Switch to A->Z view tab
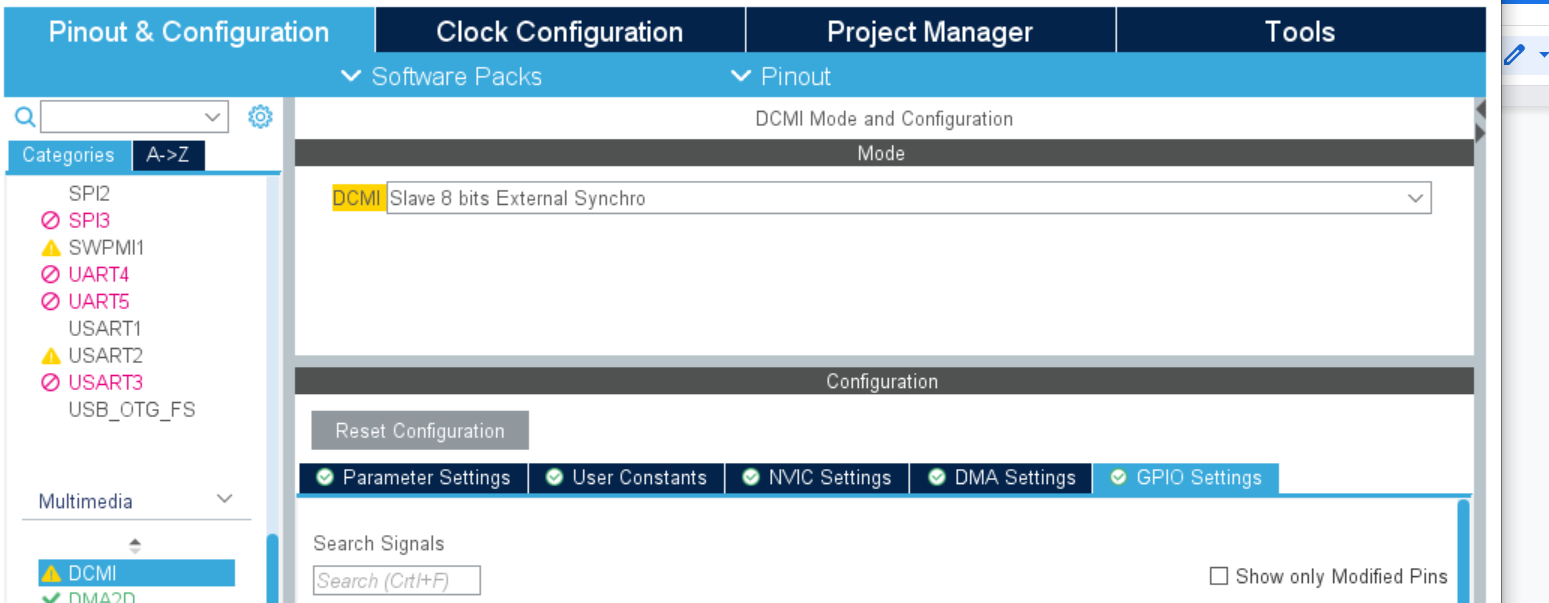 (x=168, y=155)
